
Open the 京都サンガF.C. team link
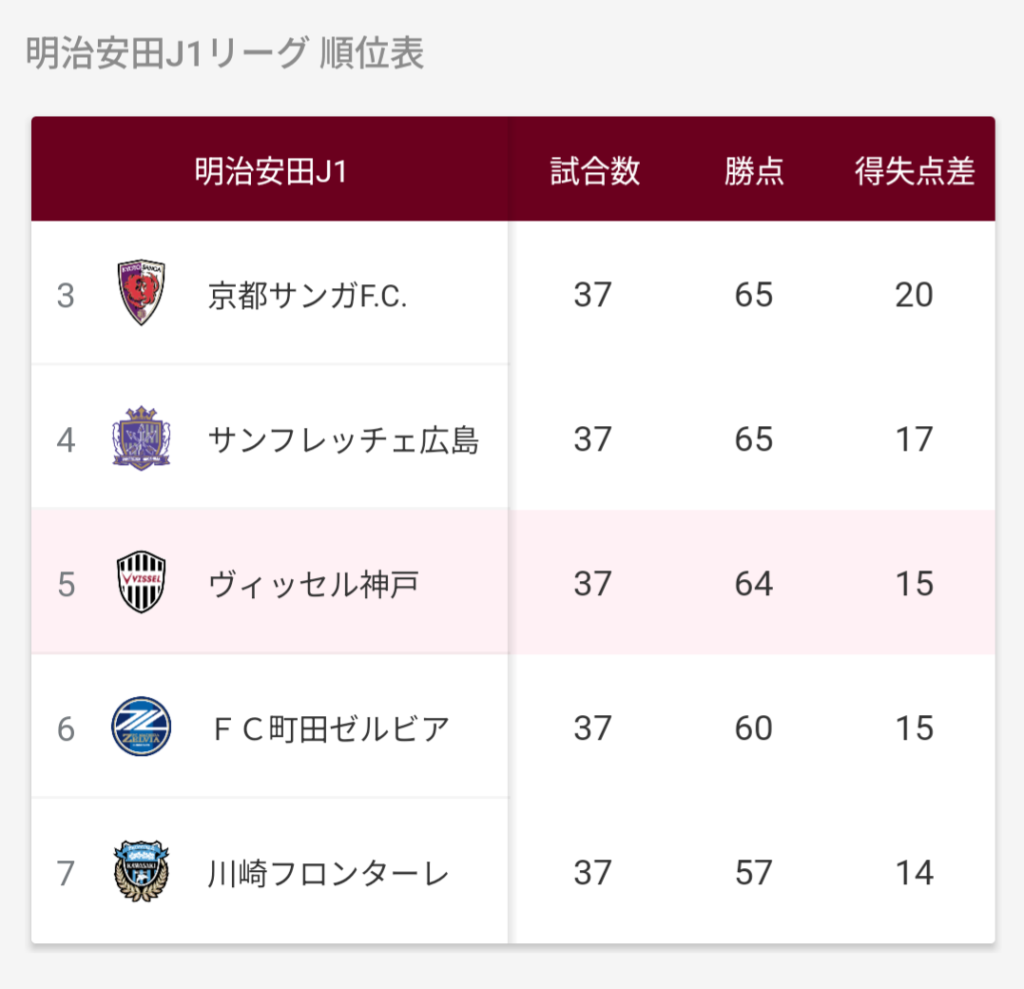coord(307,295)
